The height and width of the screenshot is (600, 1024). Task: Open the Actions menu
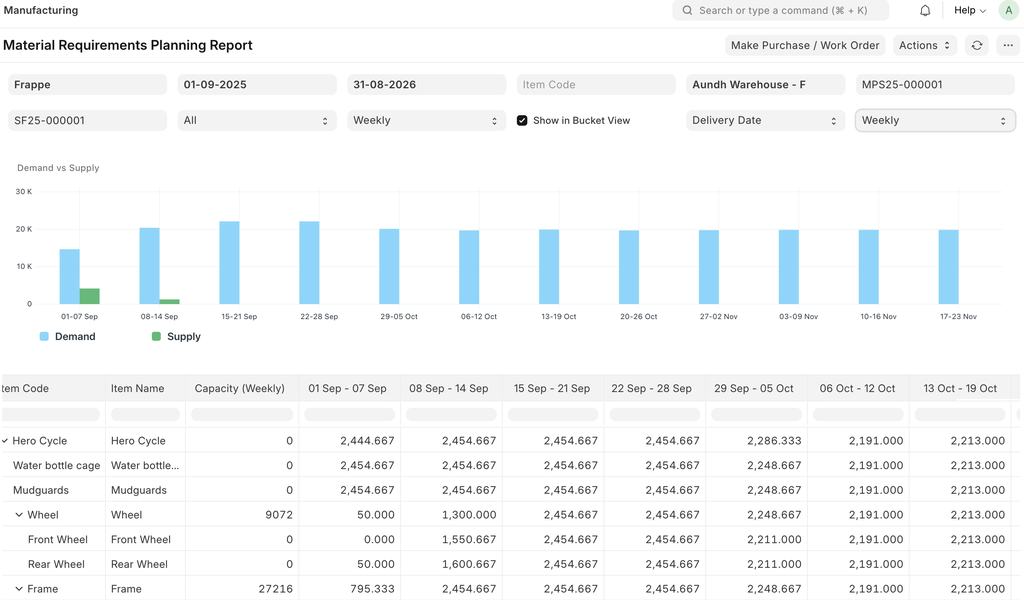tap(924, 45)
